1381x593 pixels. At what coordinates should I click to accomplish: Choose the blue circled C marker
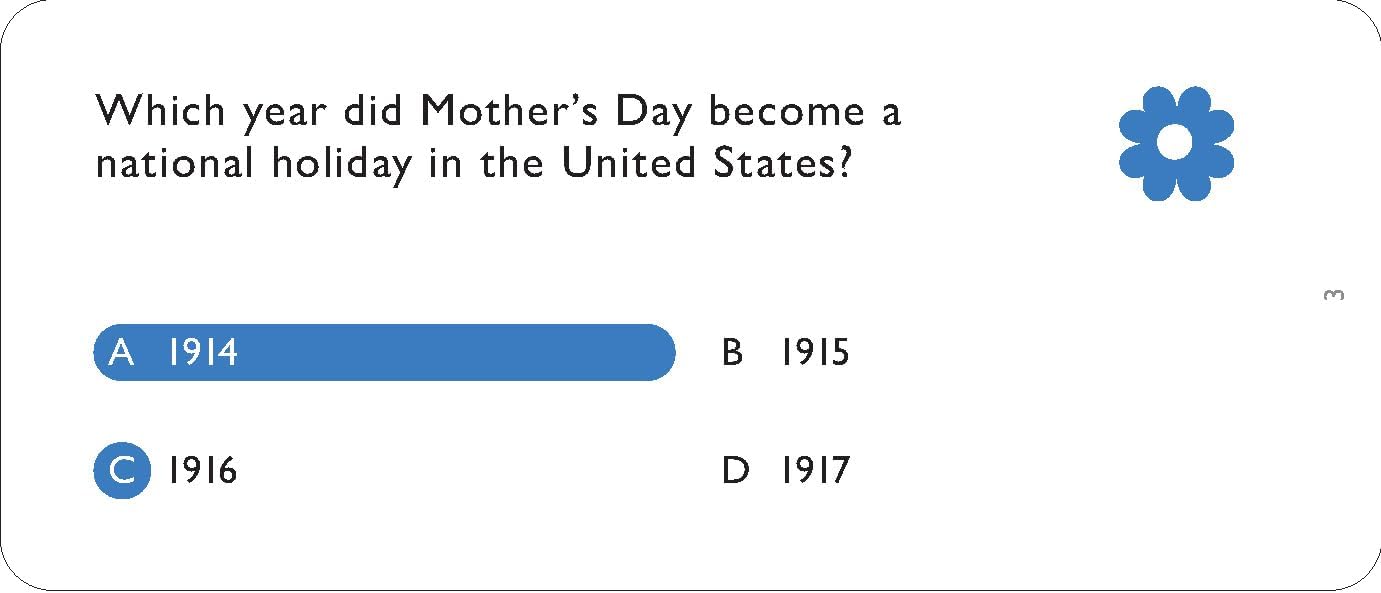(122, 470)
